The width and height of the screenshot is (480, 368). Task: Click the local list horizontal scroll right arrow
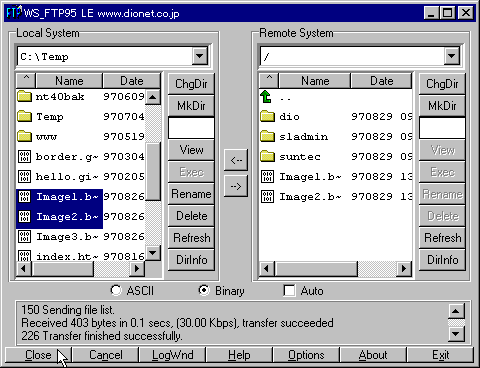(137, 269)
